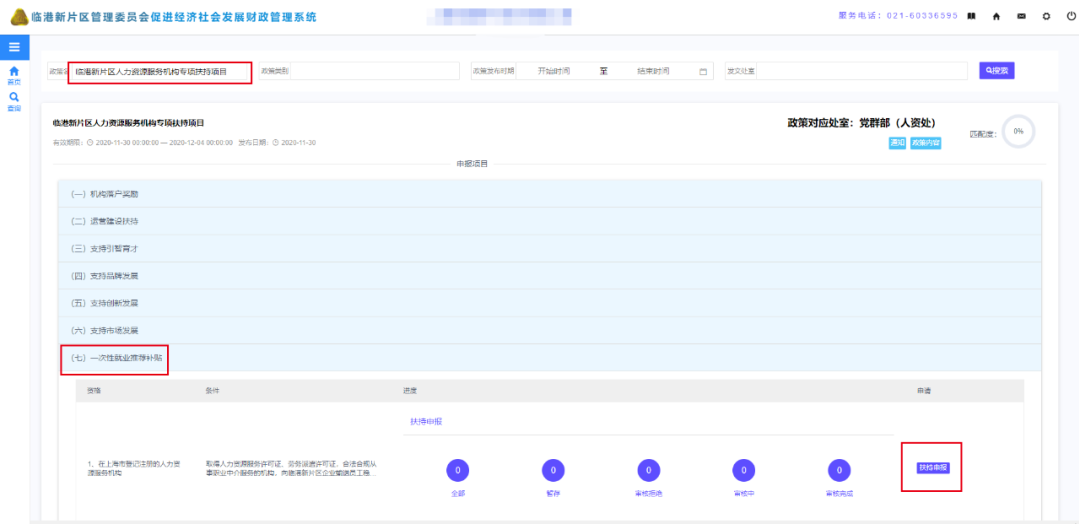1079x524 pixels.
Task: Collapse section (七) 一次性就业推荐补贴
Action: 549,358
